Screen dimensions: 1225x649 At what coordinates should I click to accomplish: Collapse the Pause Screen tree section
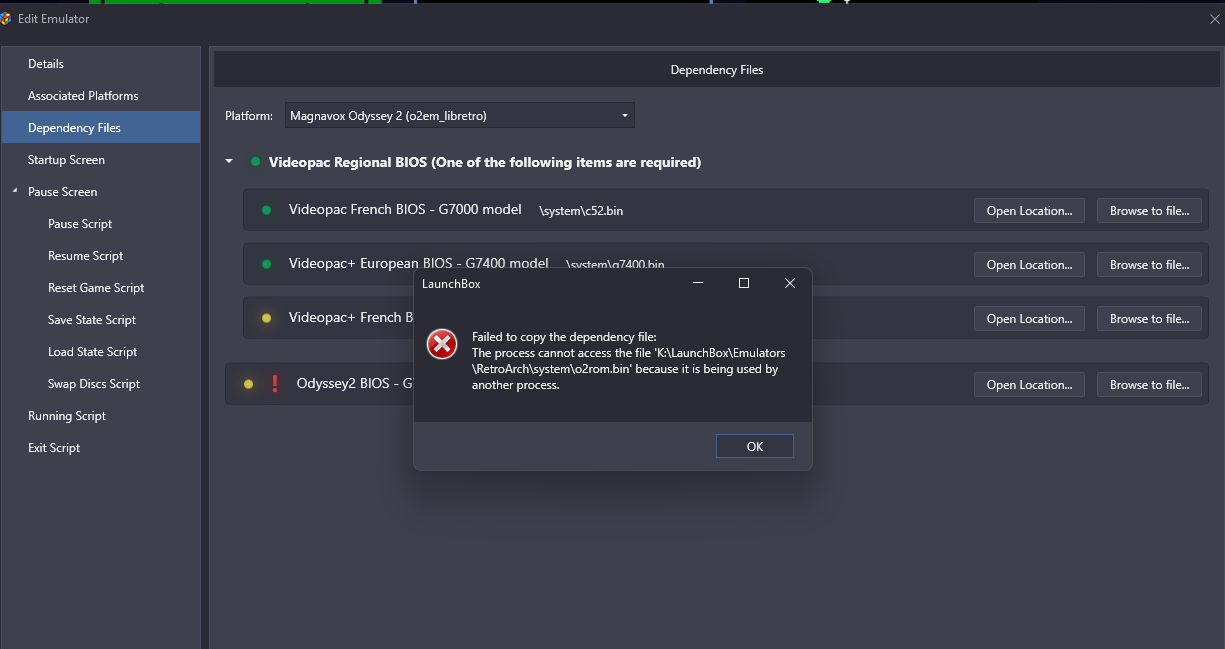(15, 191)
